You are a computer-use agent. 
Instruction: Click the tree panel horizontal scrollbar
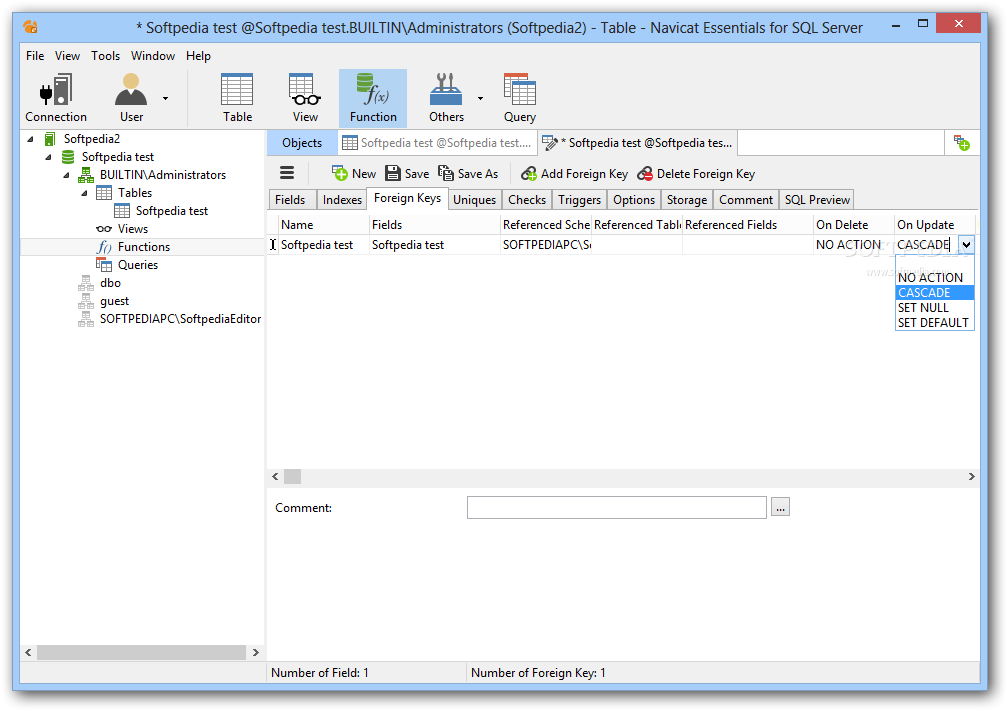(141, 652)
